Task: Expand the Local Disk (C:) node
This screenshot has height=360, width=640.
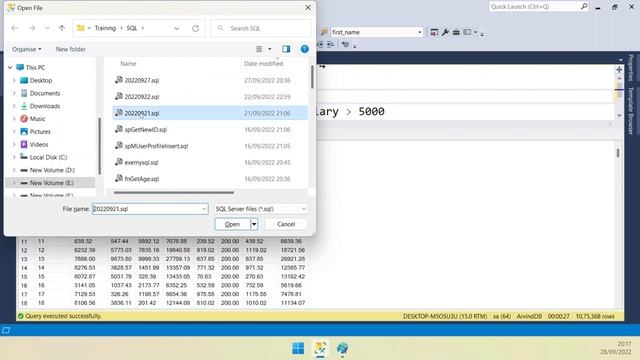Action: 14,157
